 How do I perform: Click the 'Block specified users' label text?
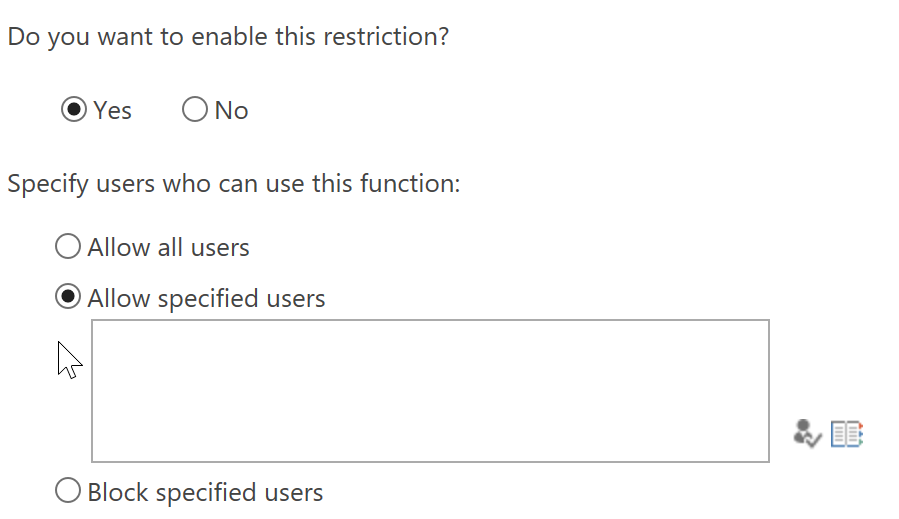[x=205, y=493]
